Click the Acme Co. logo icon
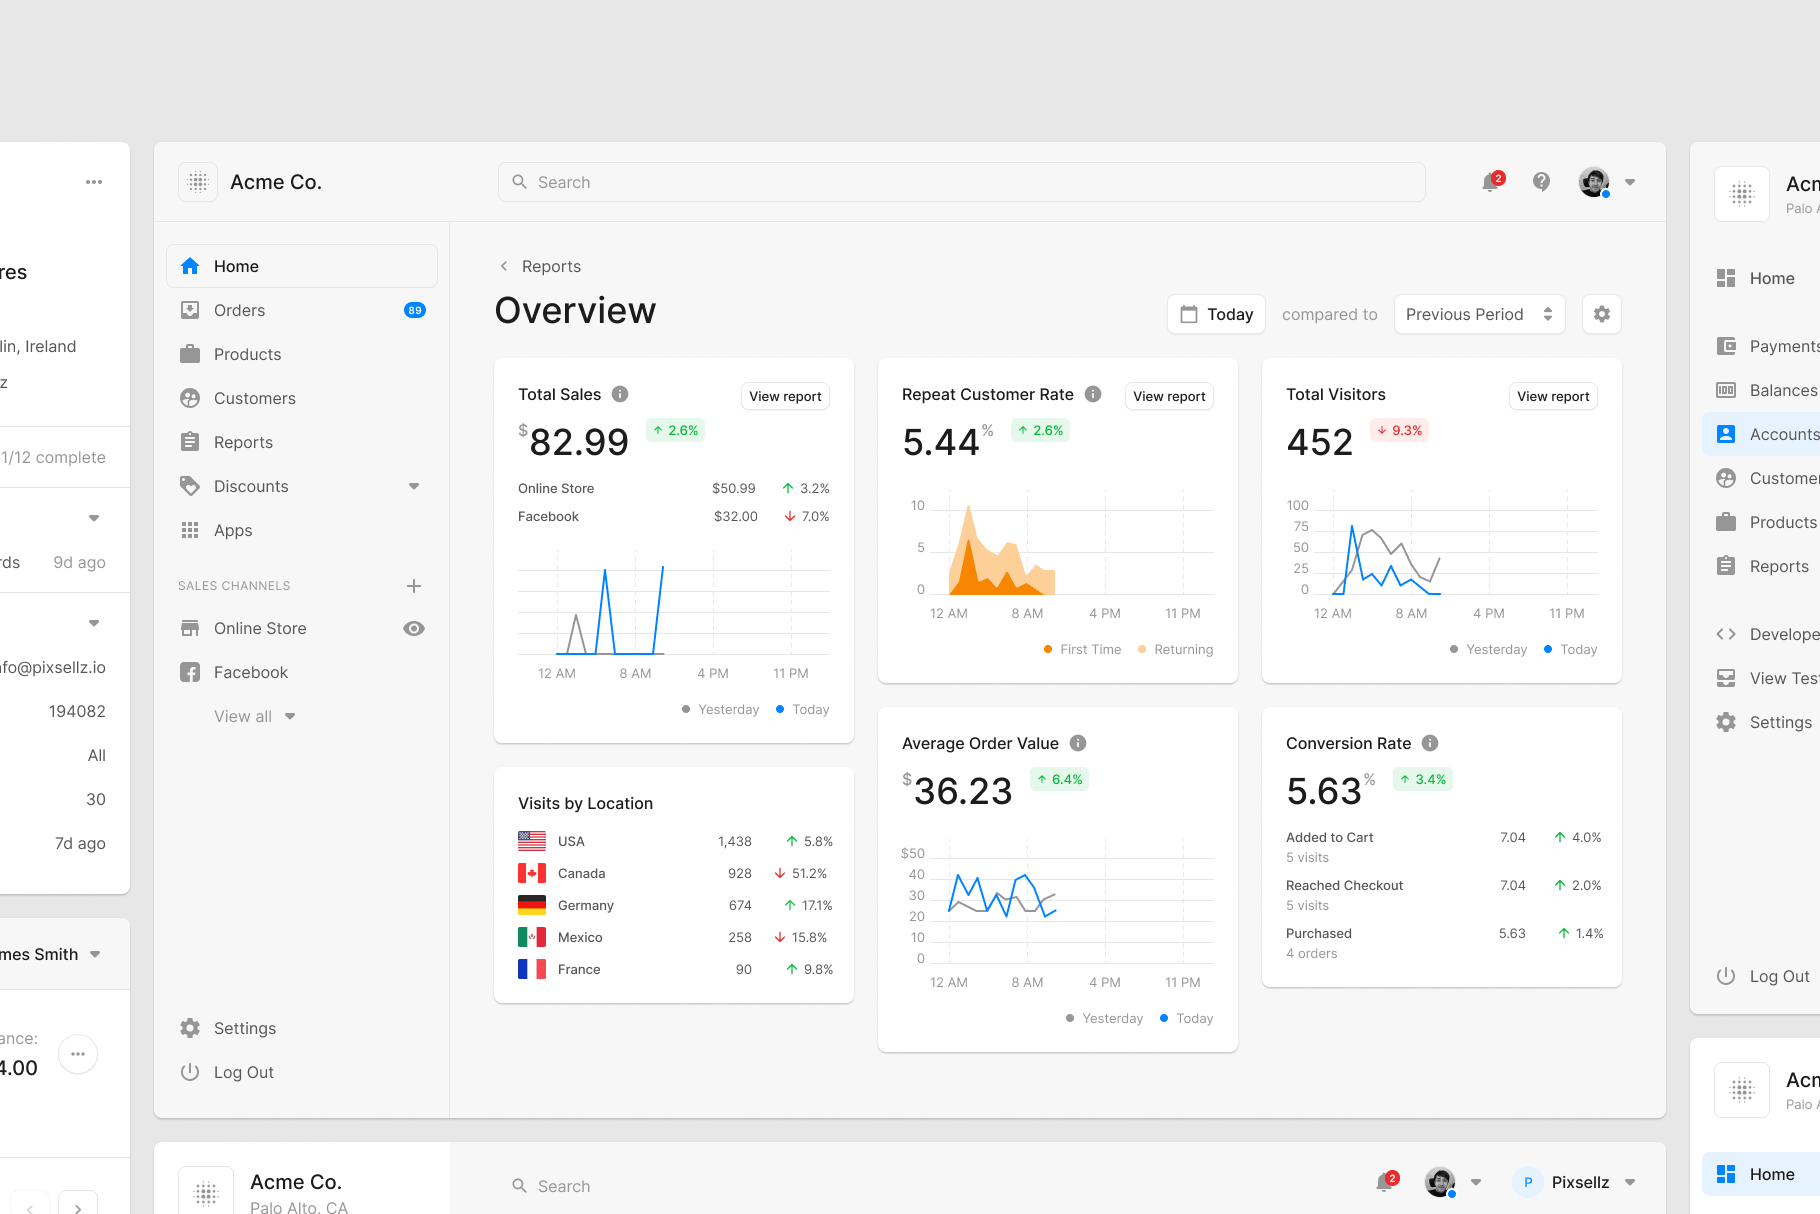Screen dimensions: 1820x1214 198,182
